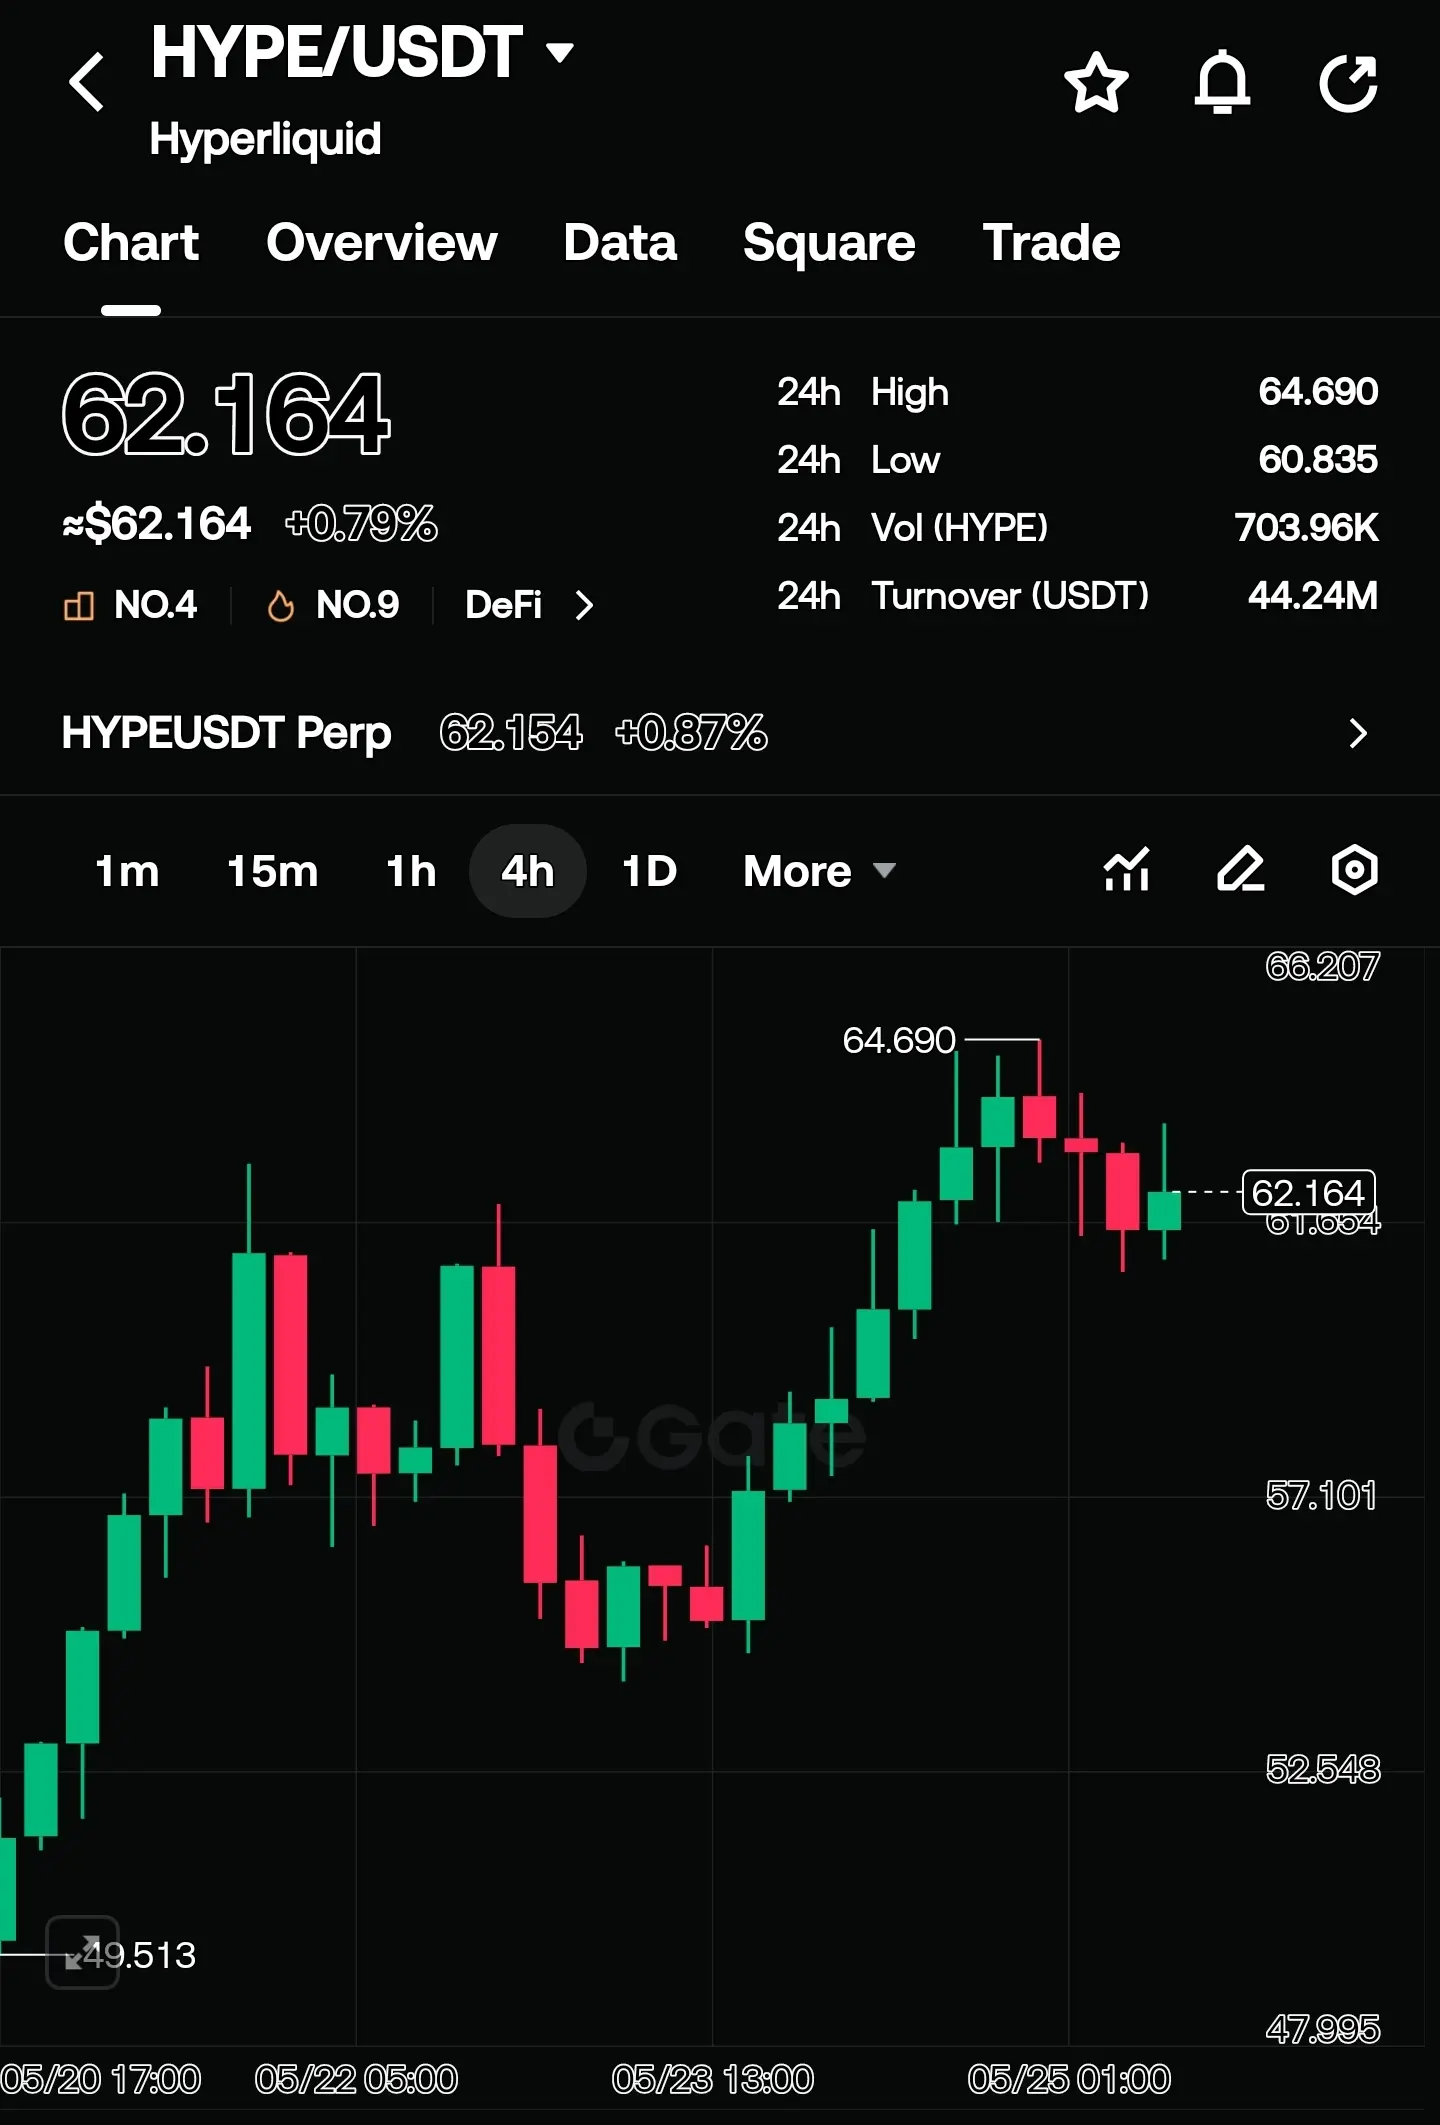The image size is (1440, 2125).
Task: Tap the 05/22 05:00 time axis label
Action: pyautogui.click(x=356, y=2080)
